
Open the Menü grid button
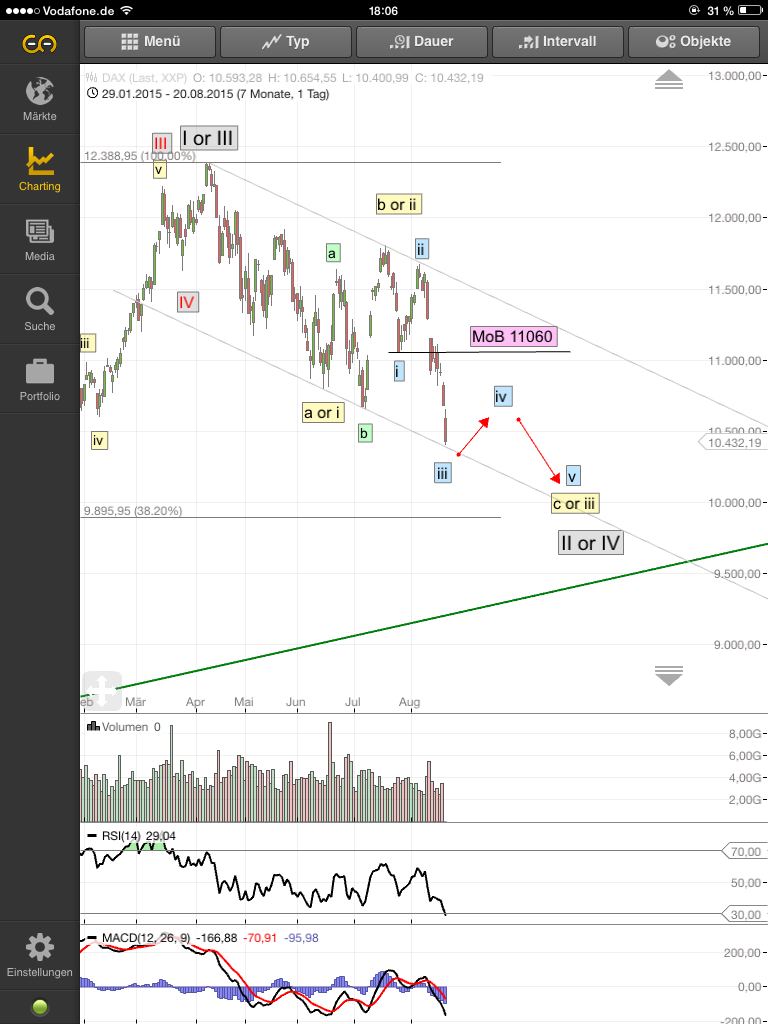pyautogui.click(x=150, y=42)
